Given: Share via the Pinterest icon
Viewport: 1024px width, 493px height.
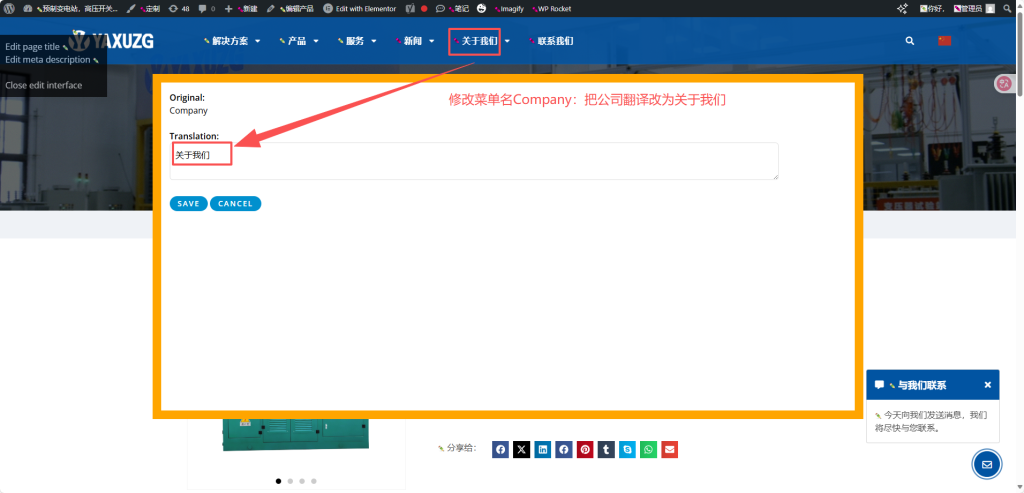Looking at the screenshot, I should (x=585, y=450).
